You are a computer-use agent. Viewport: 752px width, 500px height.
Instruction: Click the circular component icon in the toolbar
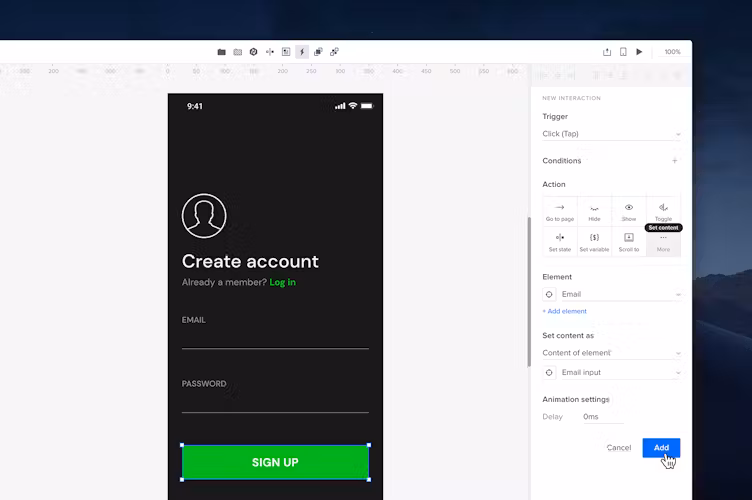[x=254, y=52]
